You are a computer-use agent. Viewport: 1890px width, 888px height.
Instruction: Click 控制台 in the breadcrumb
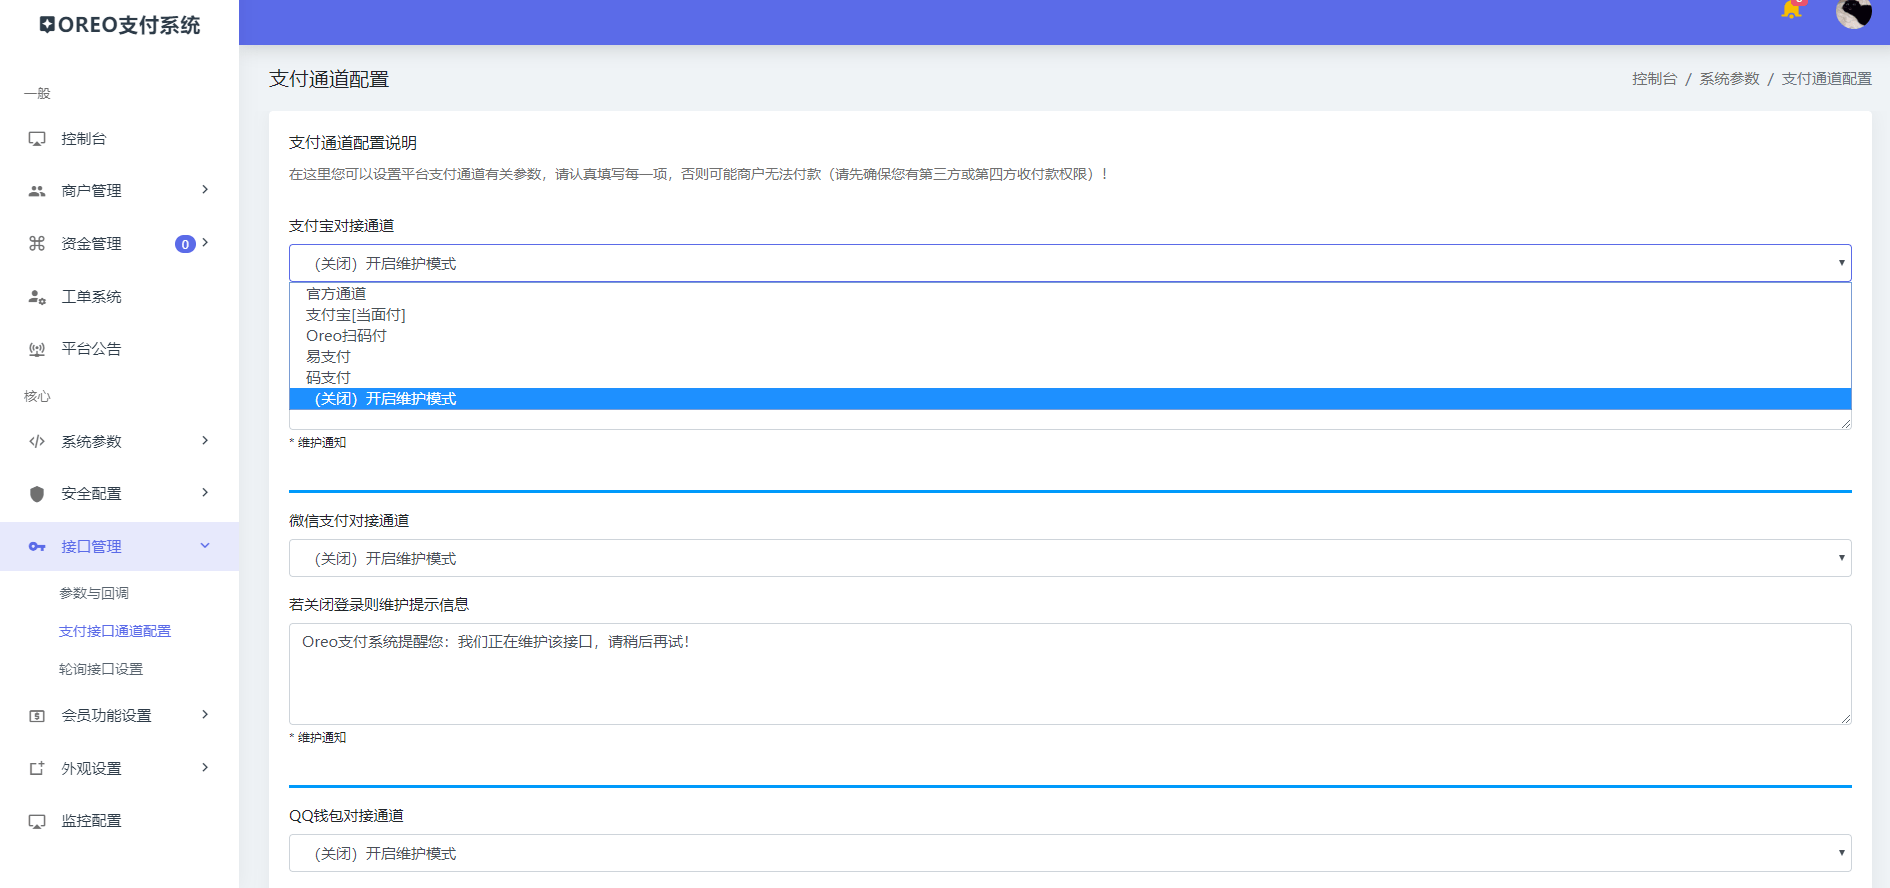(1654, 79)
